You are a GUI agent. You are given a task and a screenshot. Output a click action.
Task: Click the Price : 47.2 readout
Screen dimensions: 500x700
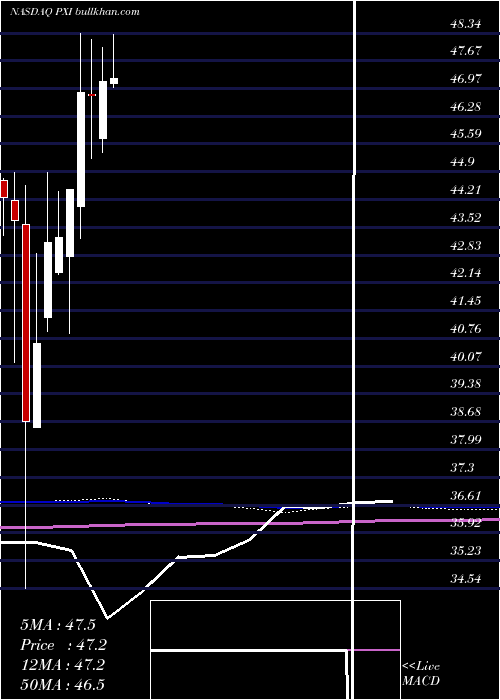pos(63,645)
